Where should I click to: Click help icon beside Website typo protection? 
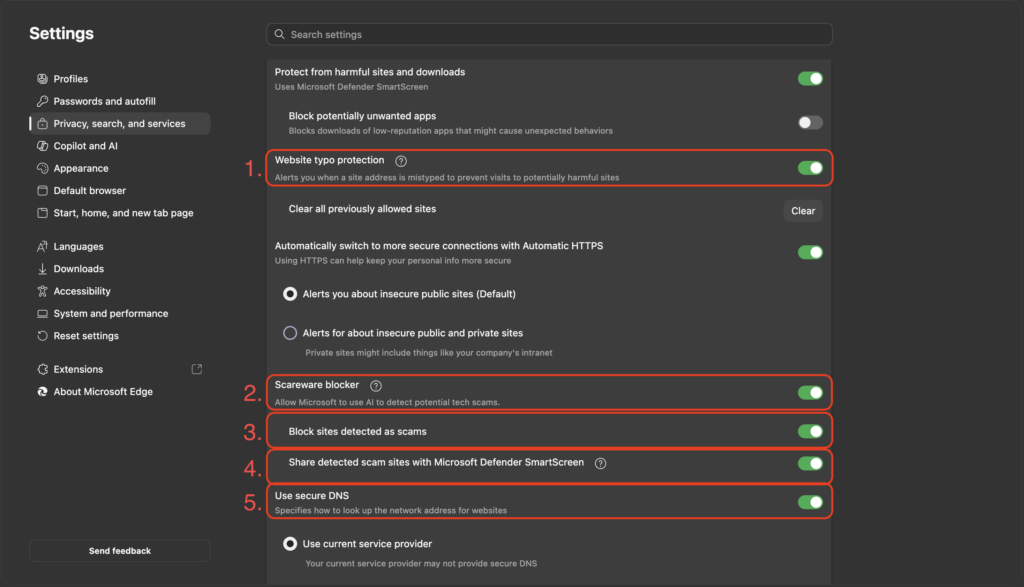[x=401, y=161]
